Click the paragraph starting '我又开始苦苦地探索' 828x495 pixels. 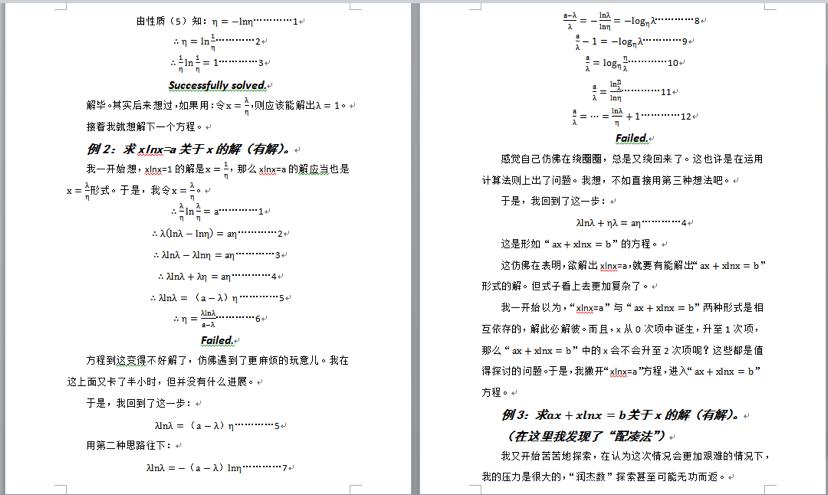626,466
